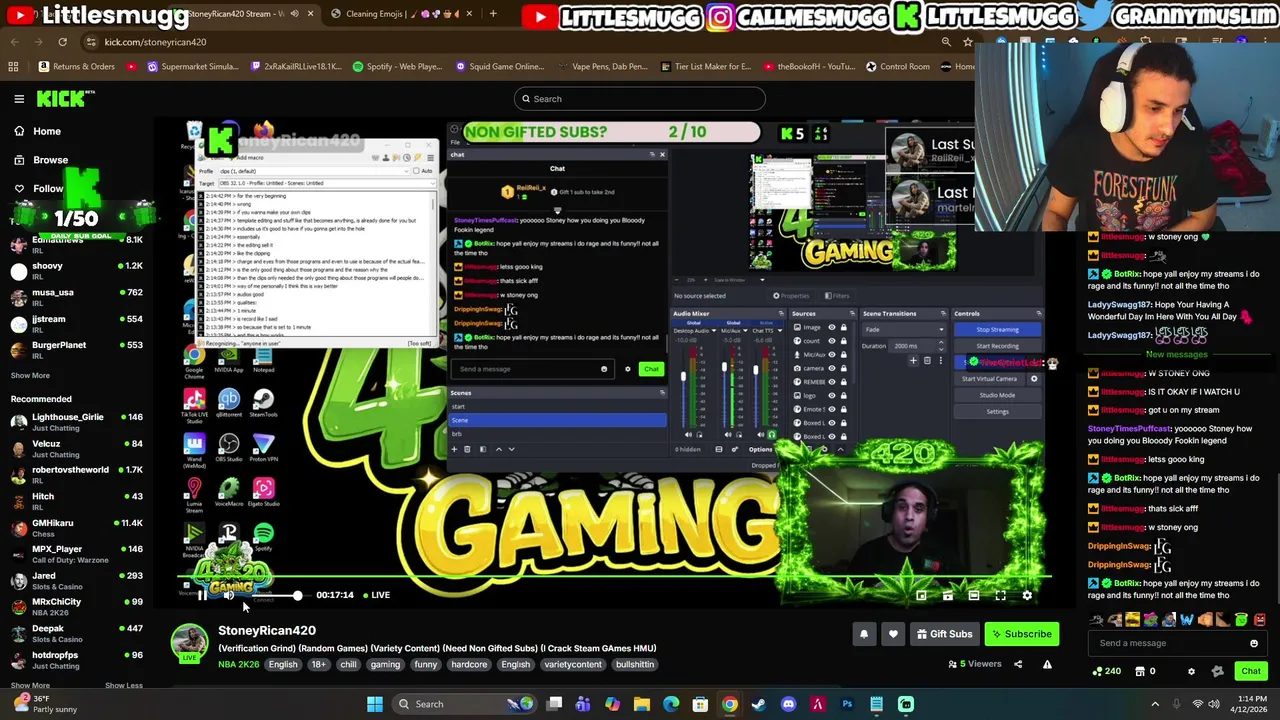Open channel points 240 balance
The width and height of the screenshot is (1280, 720).
1106,672
